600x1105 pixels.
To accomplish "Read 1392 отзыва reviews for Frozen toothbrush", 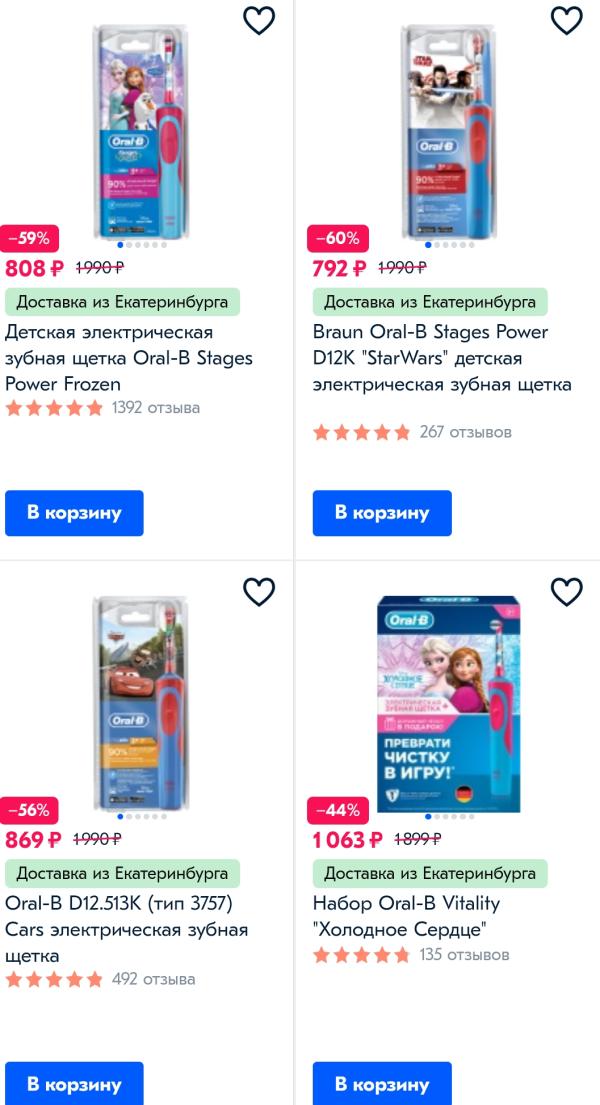I will coord(156,408).
